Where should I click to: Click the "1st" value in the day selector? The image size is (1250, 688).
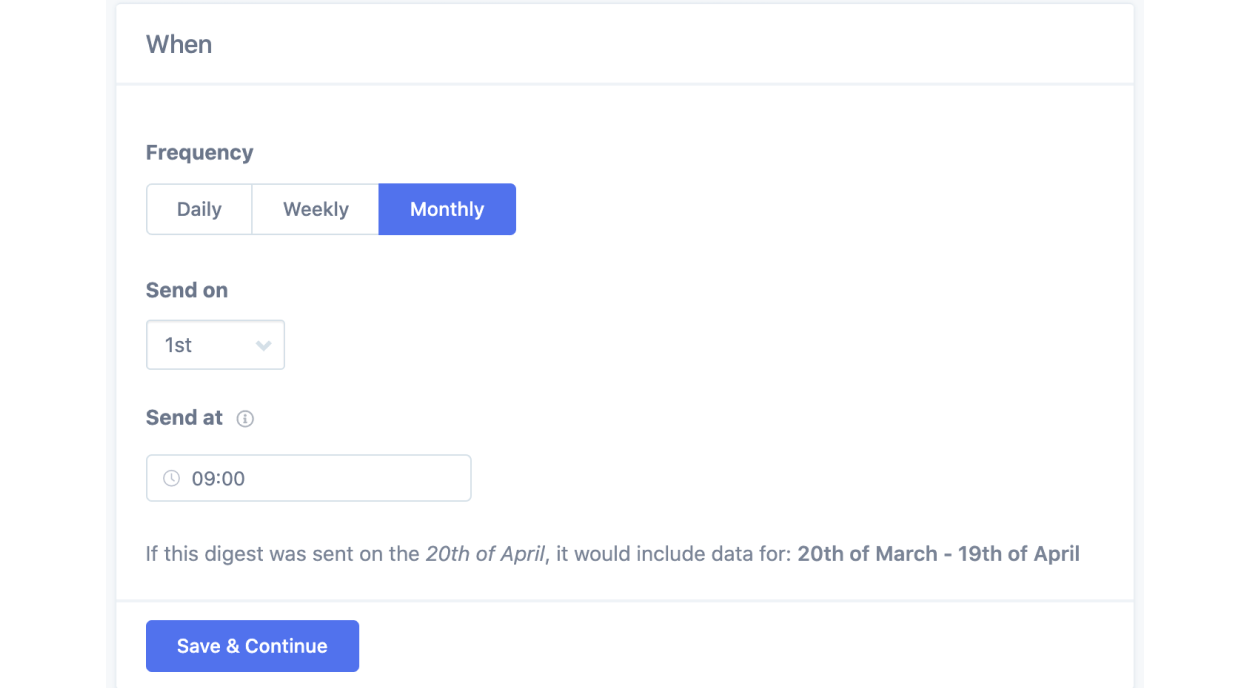click(179, 345)
